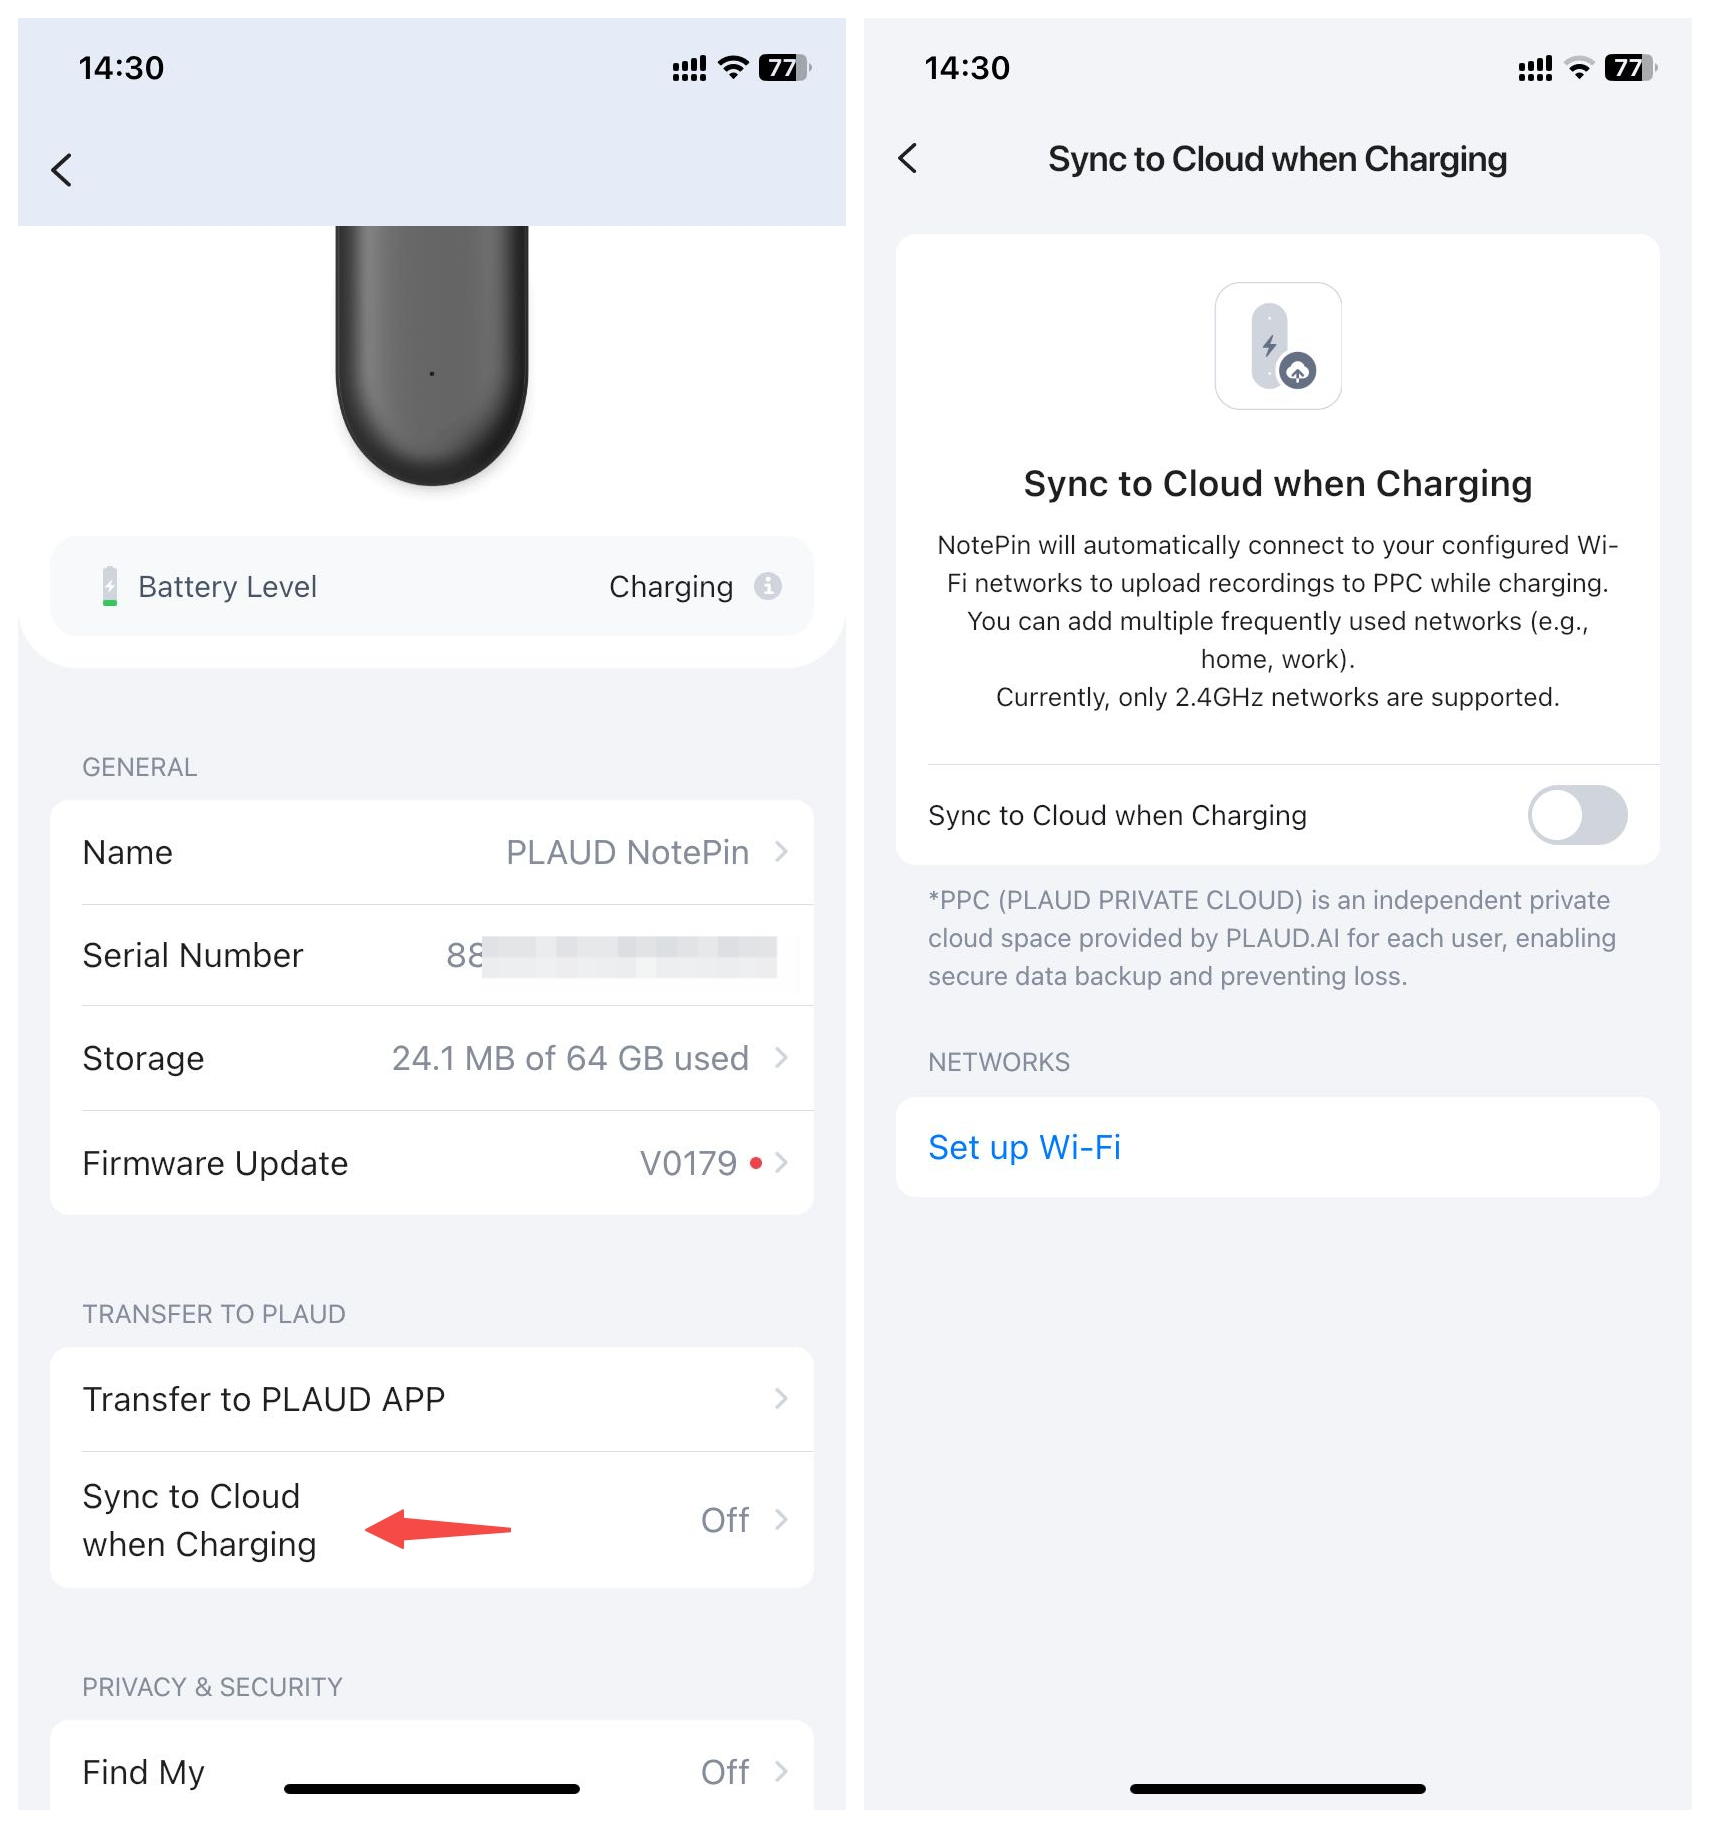Enable Sync to Cloud when Charging switch

click(x=1577, y=815)
